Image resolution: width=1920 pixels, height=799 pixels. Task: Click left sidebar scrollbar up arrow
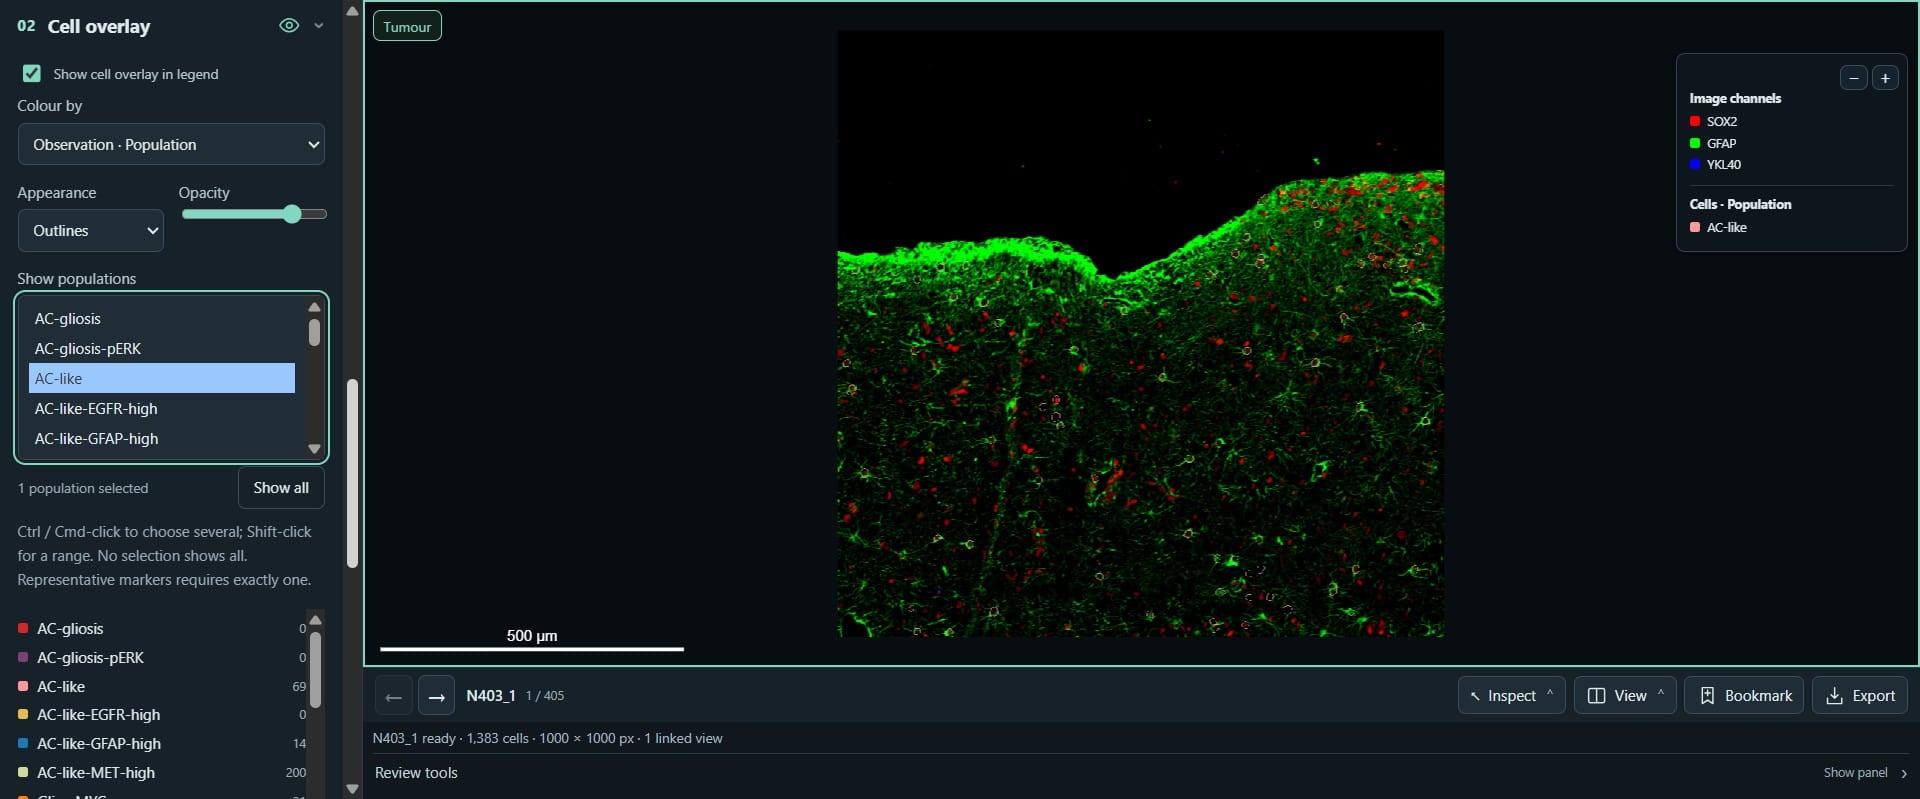pos(352,11)
